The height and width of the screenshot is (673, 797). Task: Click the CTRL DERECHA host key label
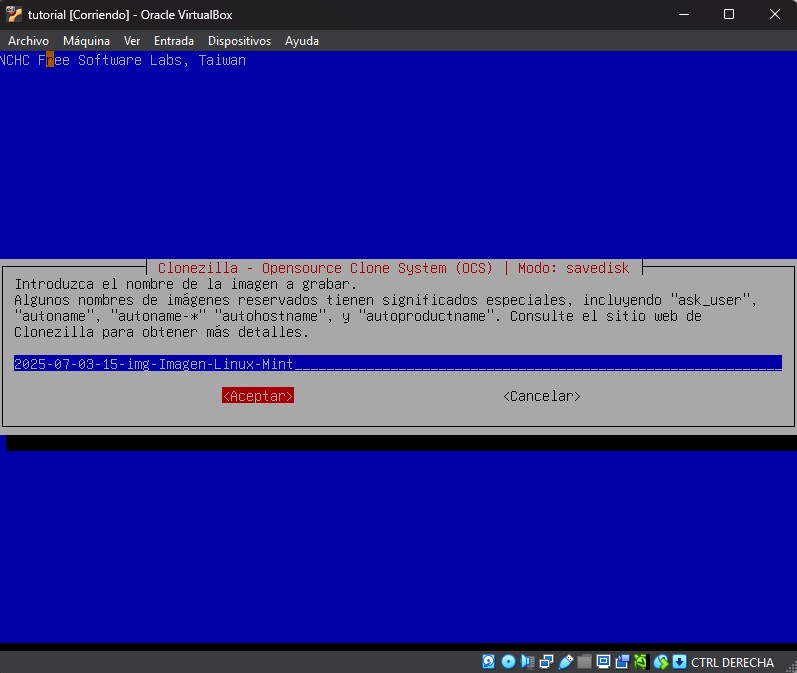[x=732, y=662]
